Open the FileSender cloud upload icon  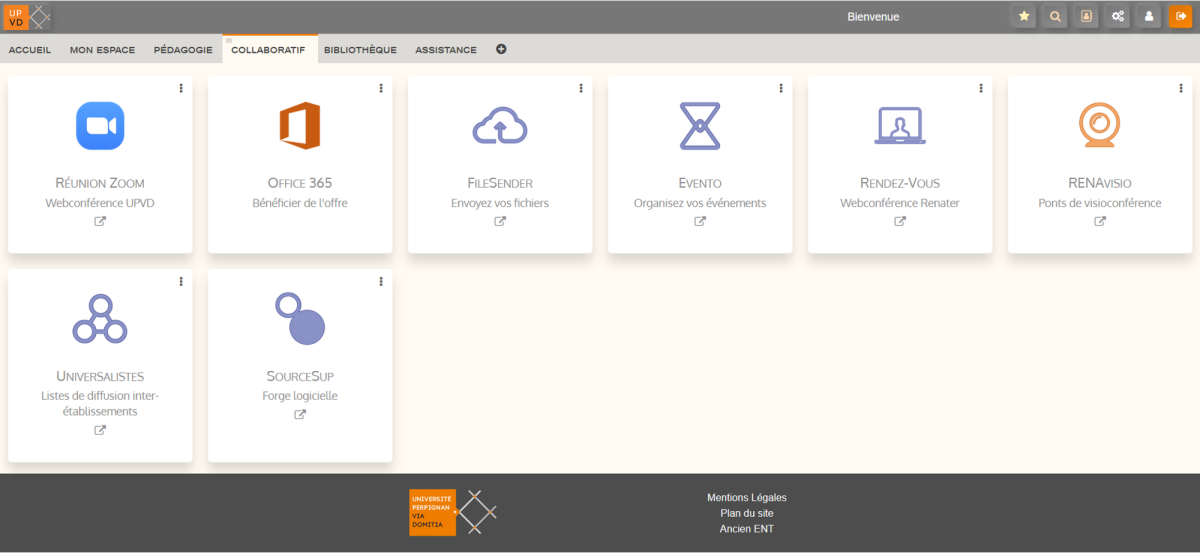click(500, 126)
